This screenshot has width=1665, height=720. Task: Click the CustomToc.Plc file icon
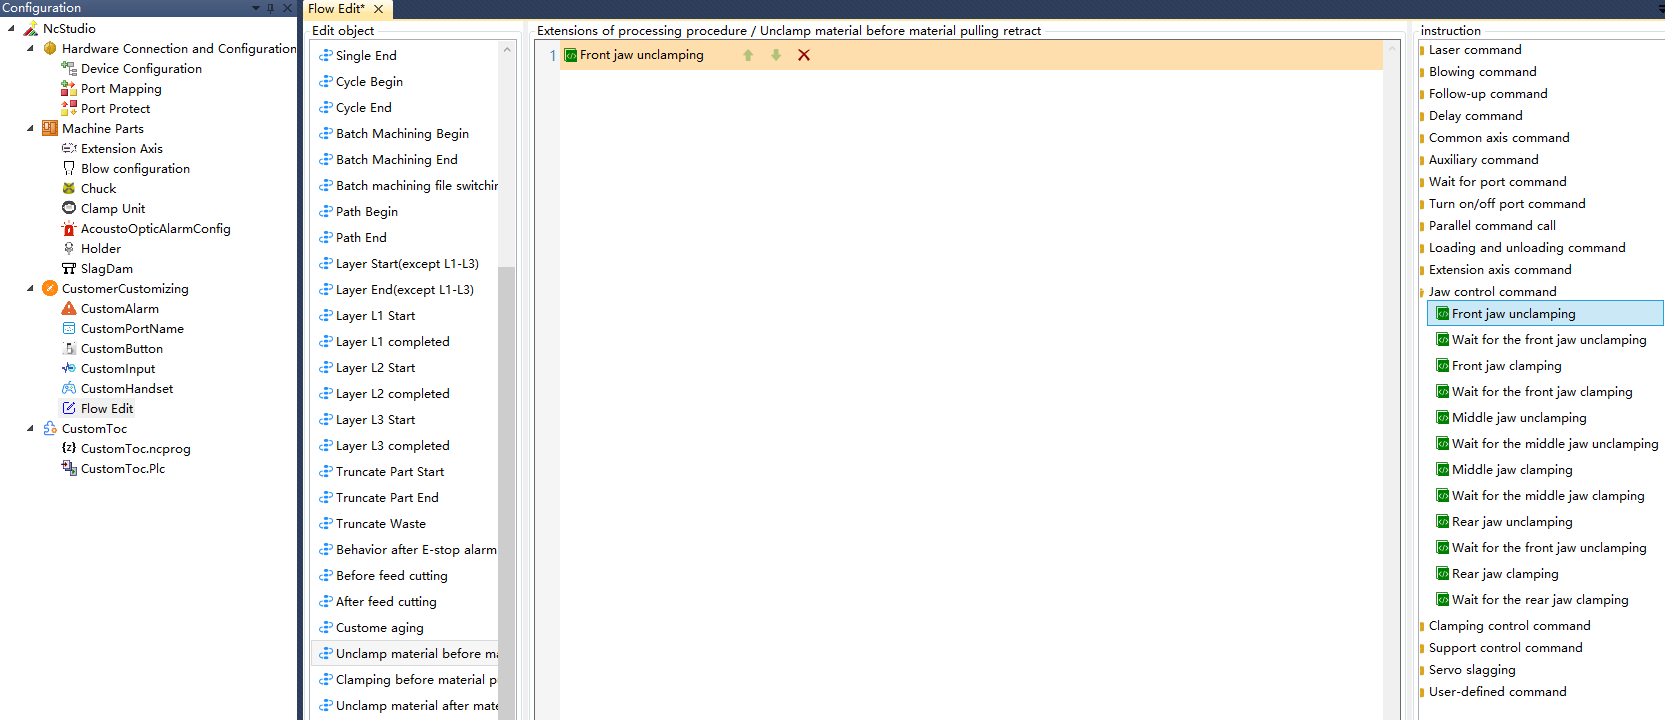pos(69,469)
